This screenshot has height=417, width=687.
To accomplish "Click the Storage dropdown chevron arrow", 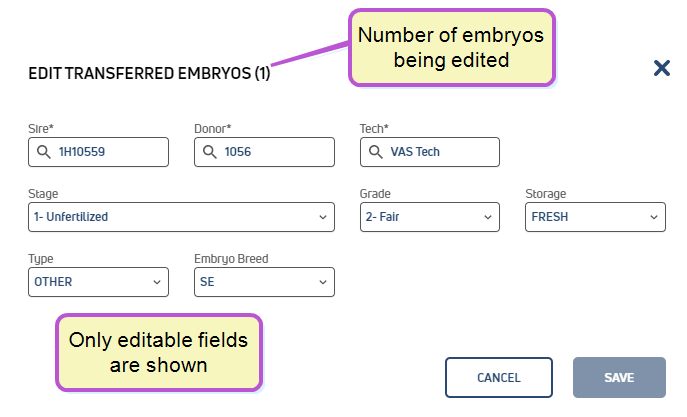I will pyautogui.click(x=654, y=217).
